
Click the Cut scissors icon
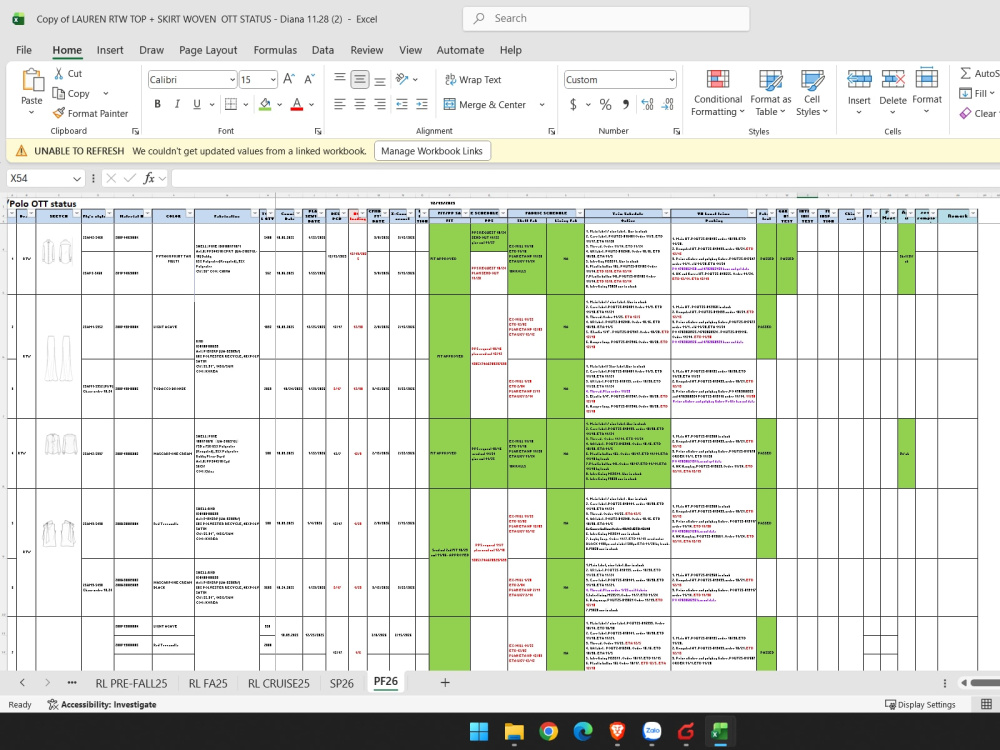(59, 73)
